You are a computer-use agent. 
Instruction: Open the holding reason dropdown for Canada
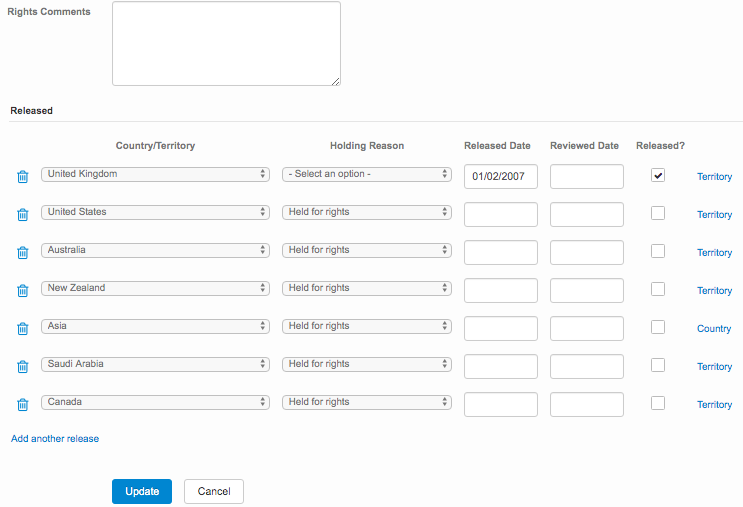tap(367, 402)
